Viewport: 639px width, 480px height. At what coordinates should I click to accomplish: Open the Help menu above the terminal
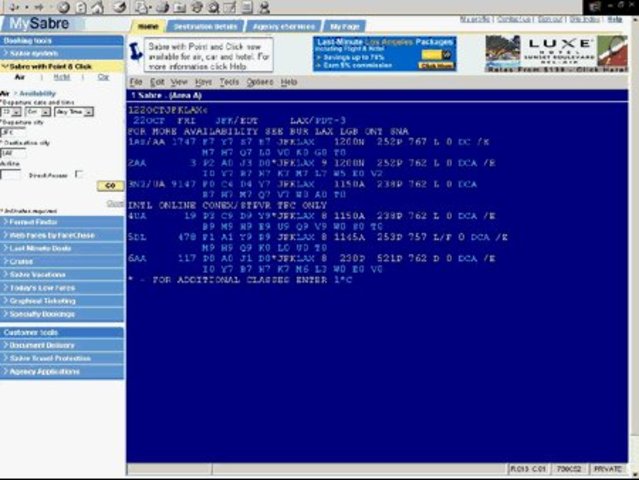[x=289, y=82]
